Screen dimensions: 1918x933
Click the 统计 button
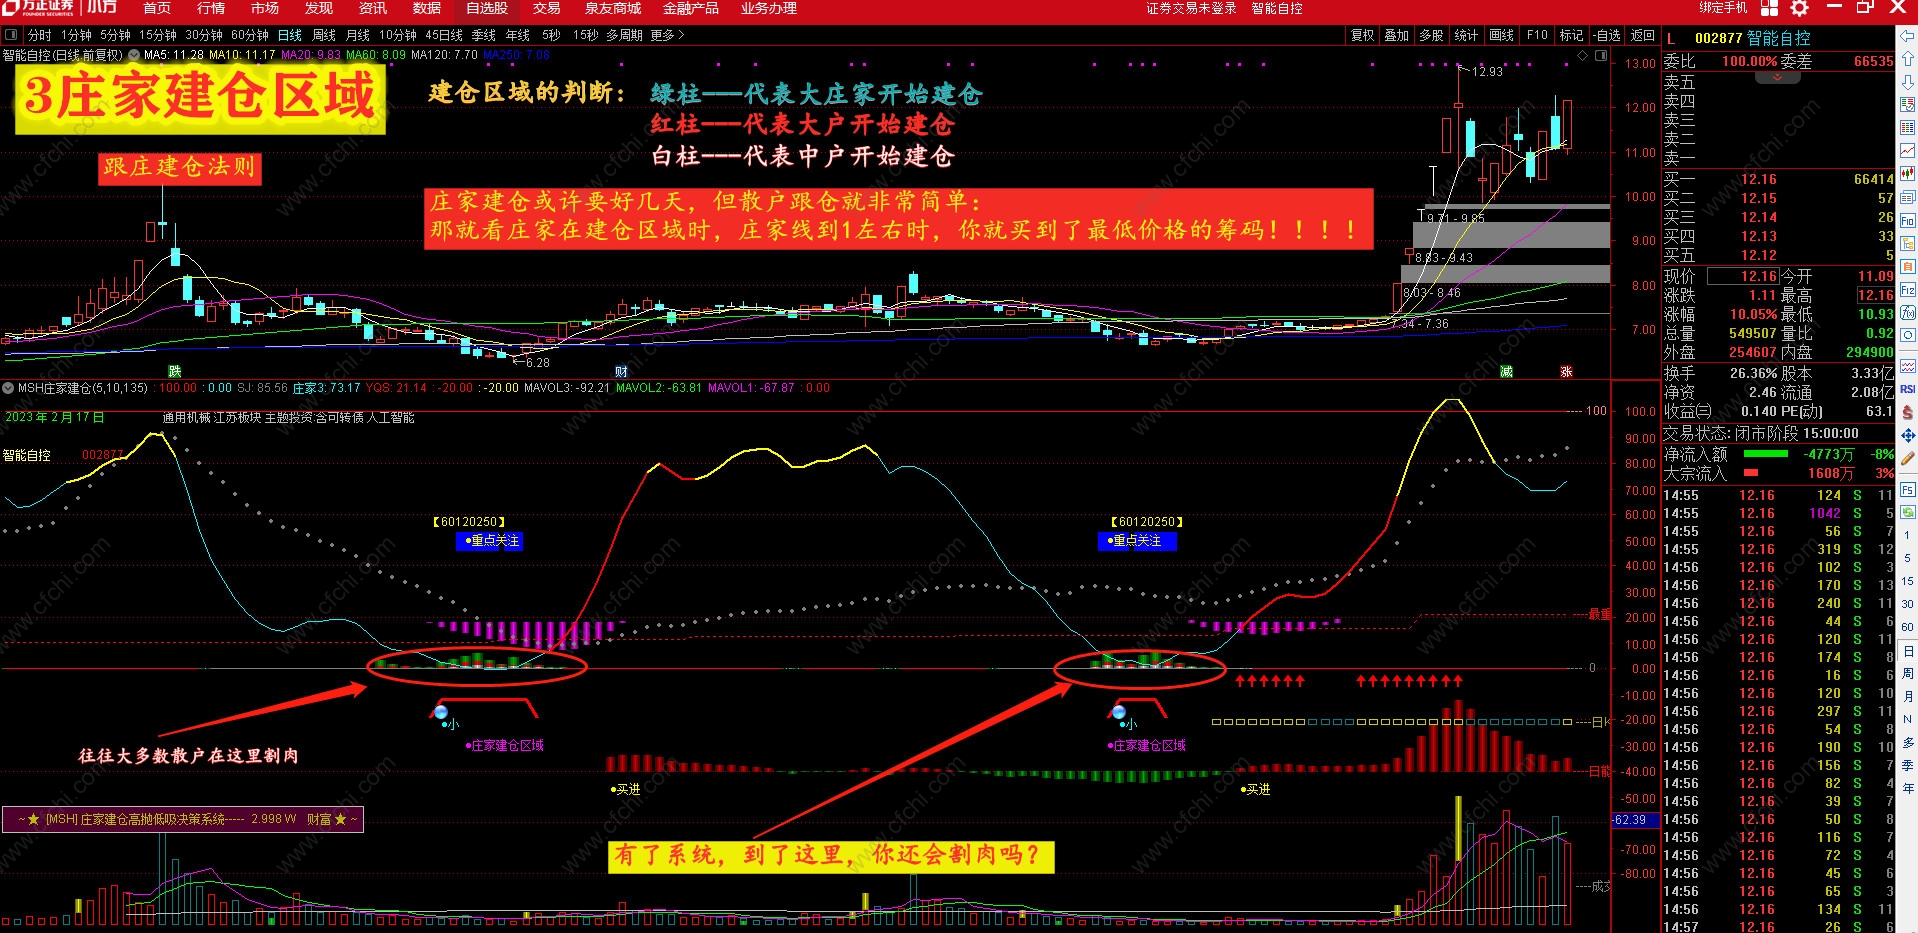click(1467, 35)
